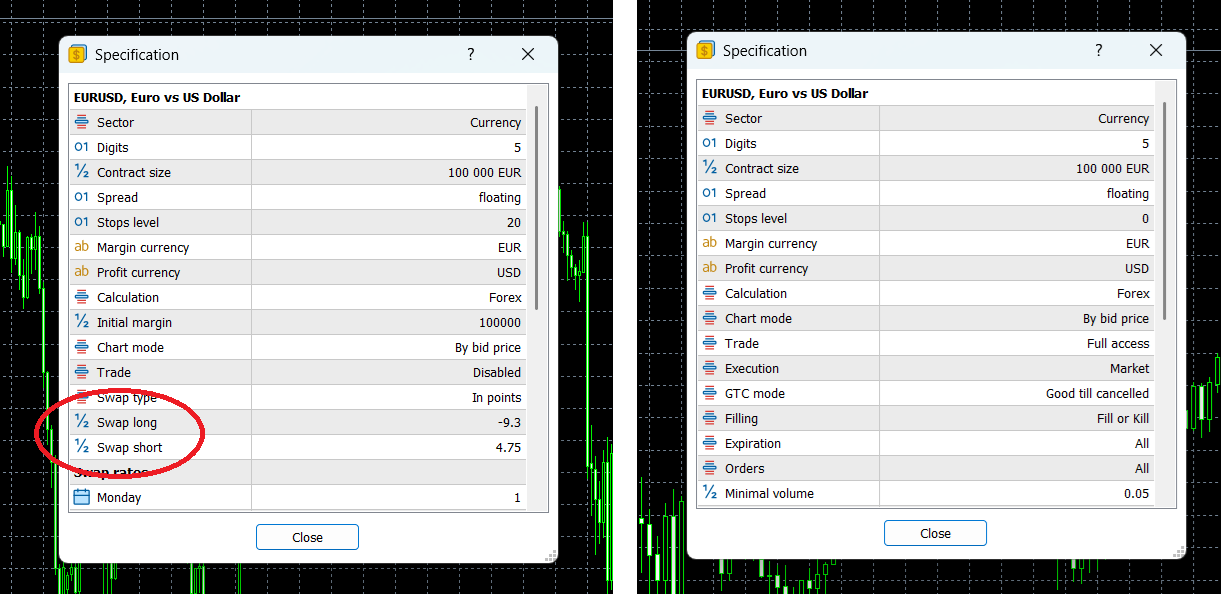Select Swap type value 'In points'
Image resolution: width=1221 pixels, height=594 pixels.
497,397
